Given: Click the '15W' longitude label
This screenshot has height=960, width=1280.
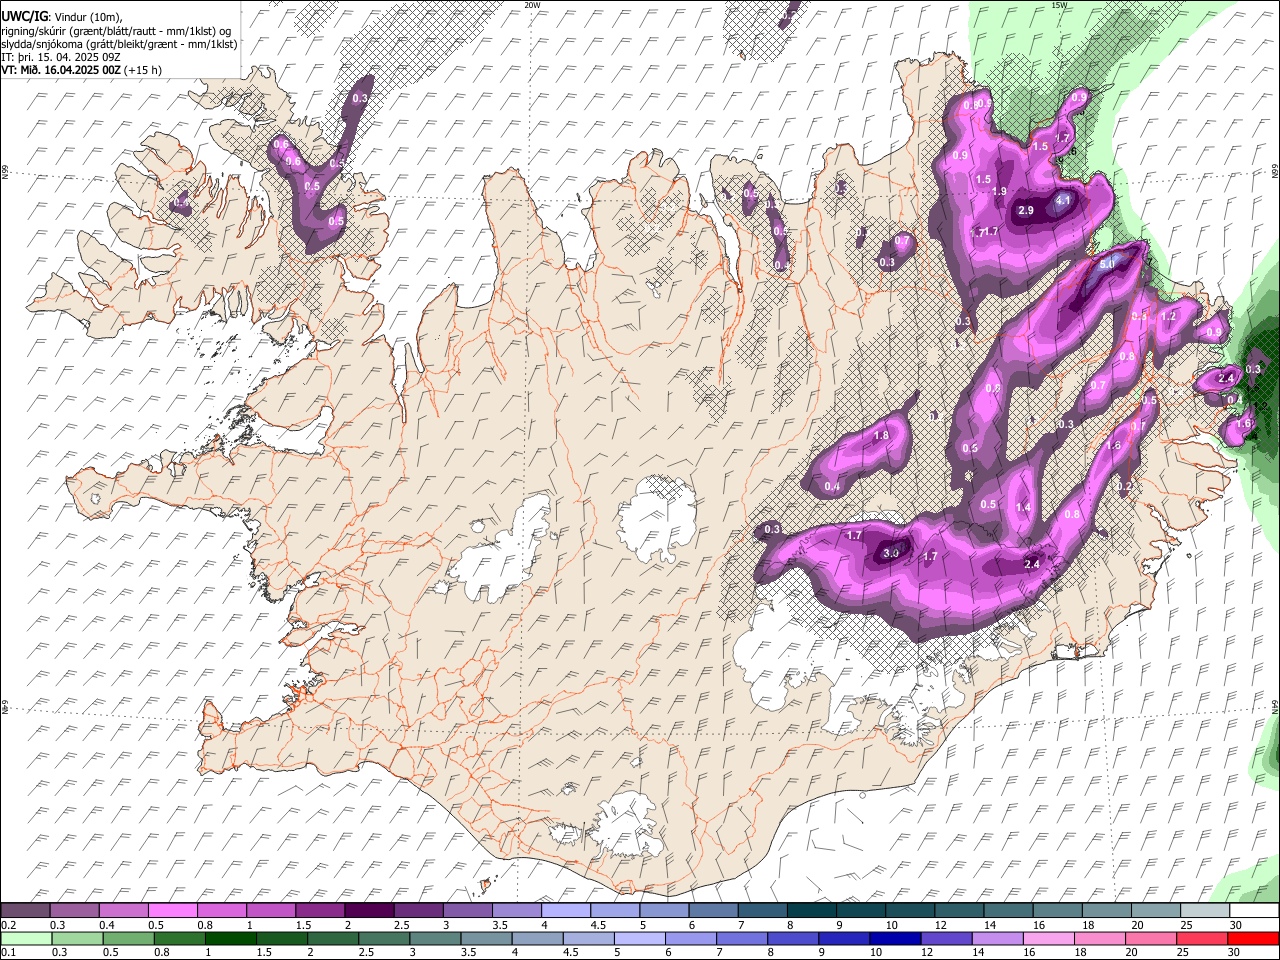Looking at the screenshot, I should pos(1058,5).
